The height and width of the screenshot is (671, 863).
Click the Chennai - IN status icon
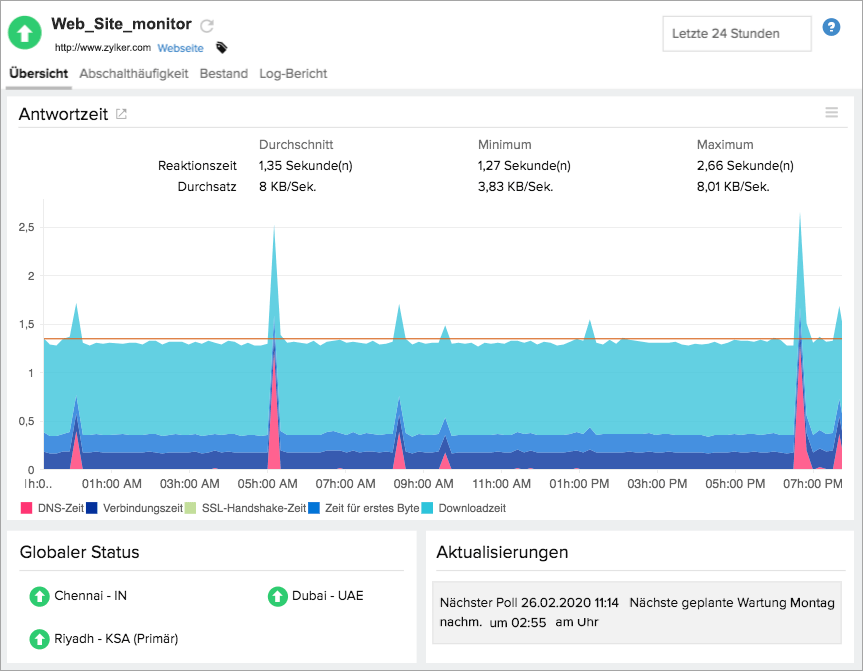point(39,596)
